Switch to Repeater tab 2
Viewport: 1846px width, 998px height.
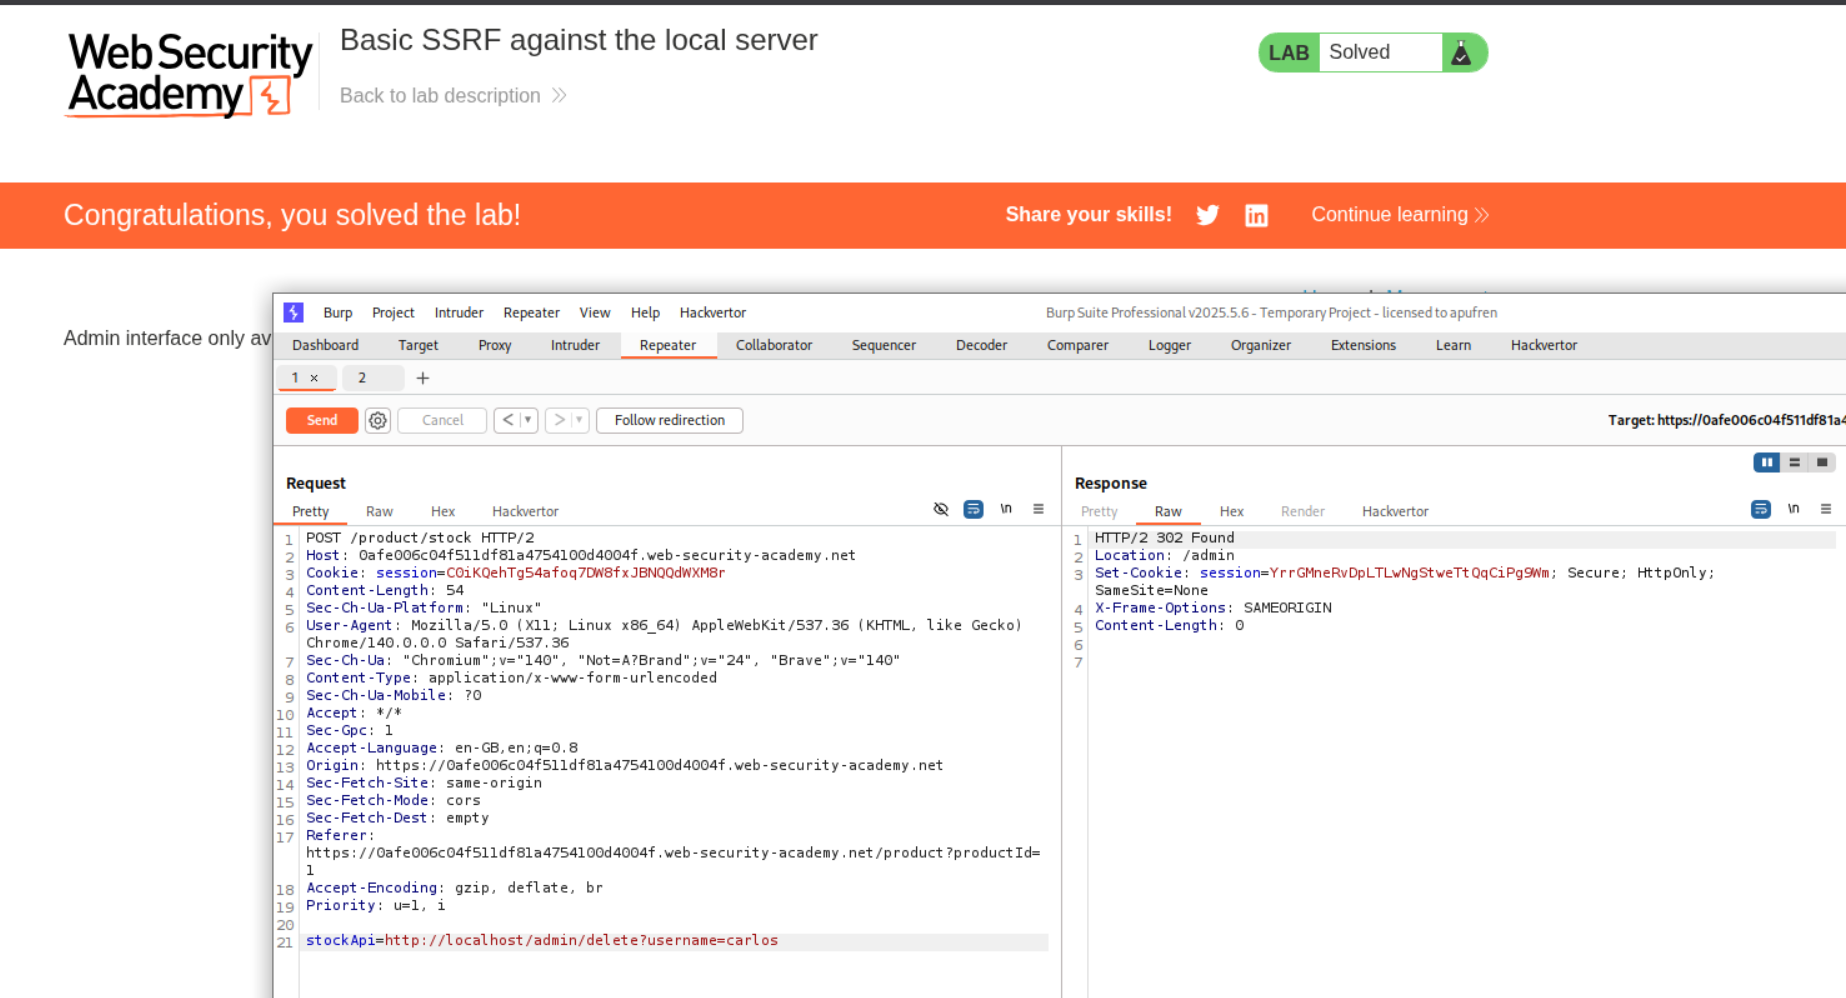pos(362,378)
